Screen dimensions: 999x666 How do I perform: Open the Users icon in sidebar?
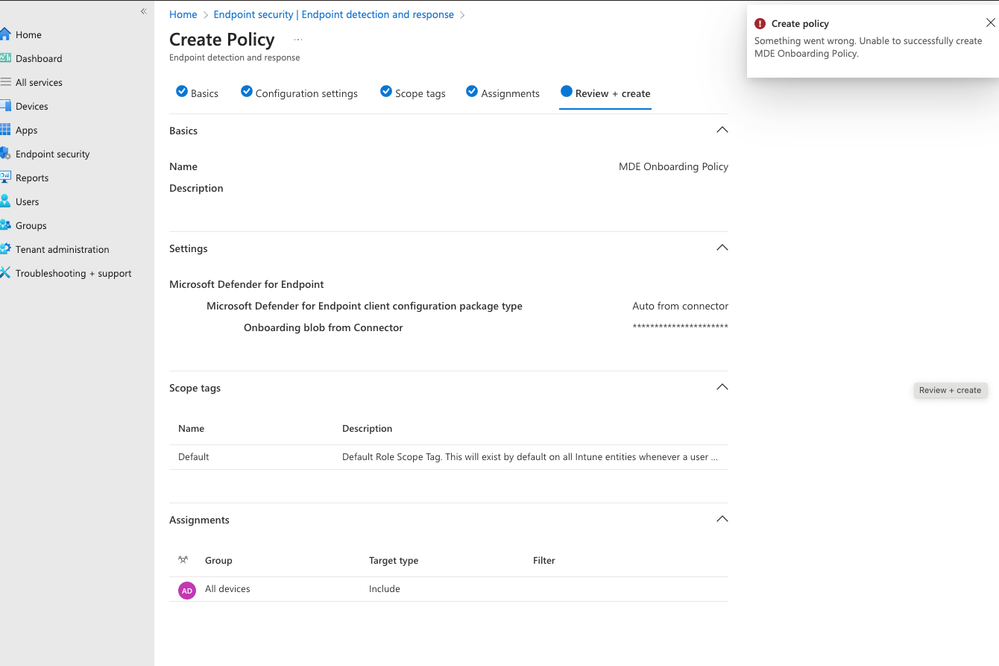click(x=5, y=201)
